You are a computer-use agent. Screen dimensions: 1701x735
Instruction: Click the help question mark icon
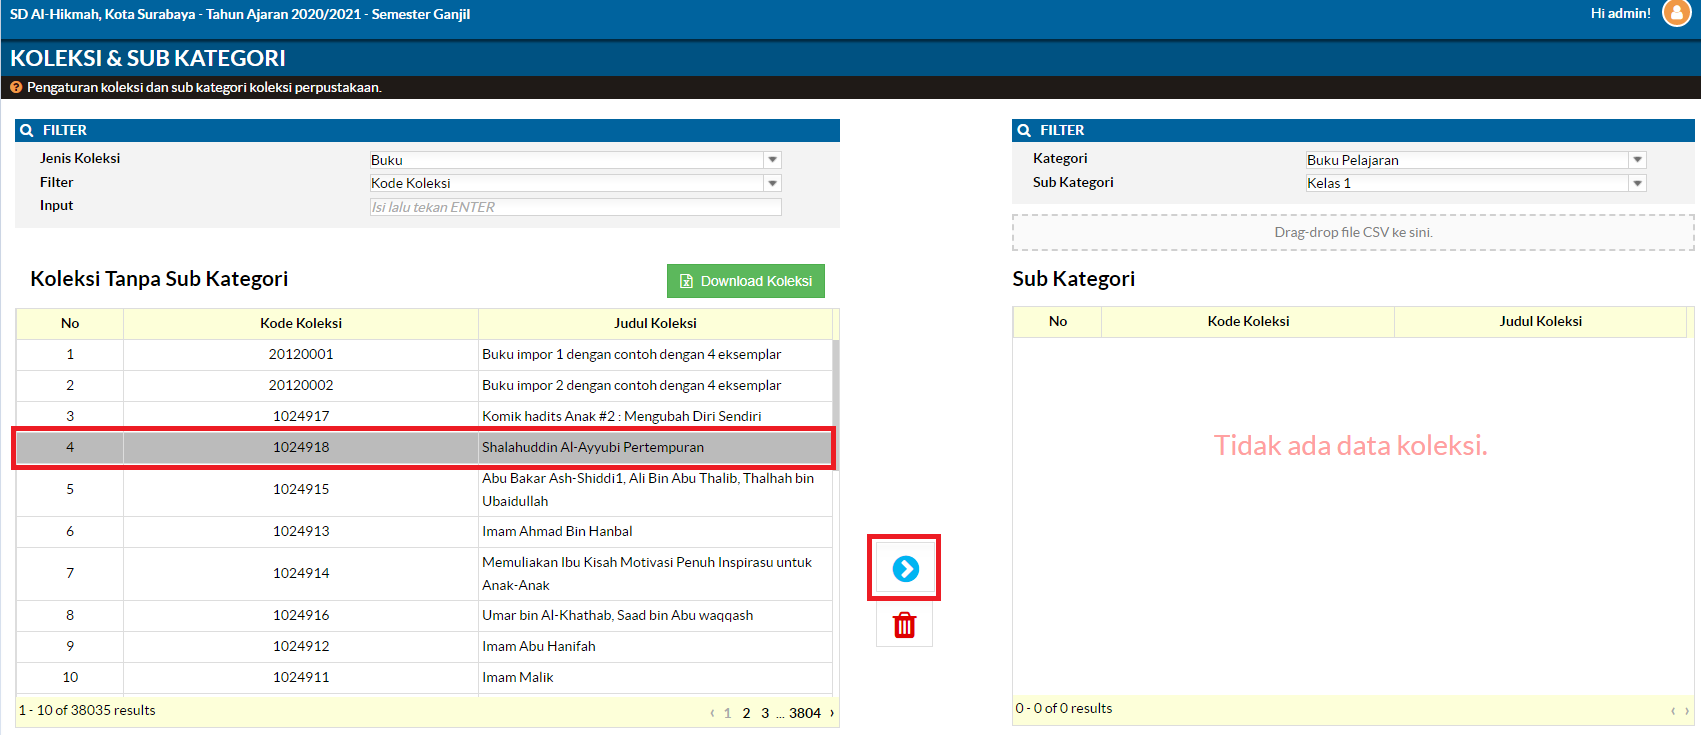point(16,88)
